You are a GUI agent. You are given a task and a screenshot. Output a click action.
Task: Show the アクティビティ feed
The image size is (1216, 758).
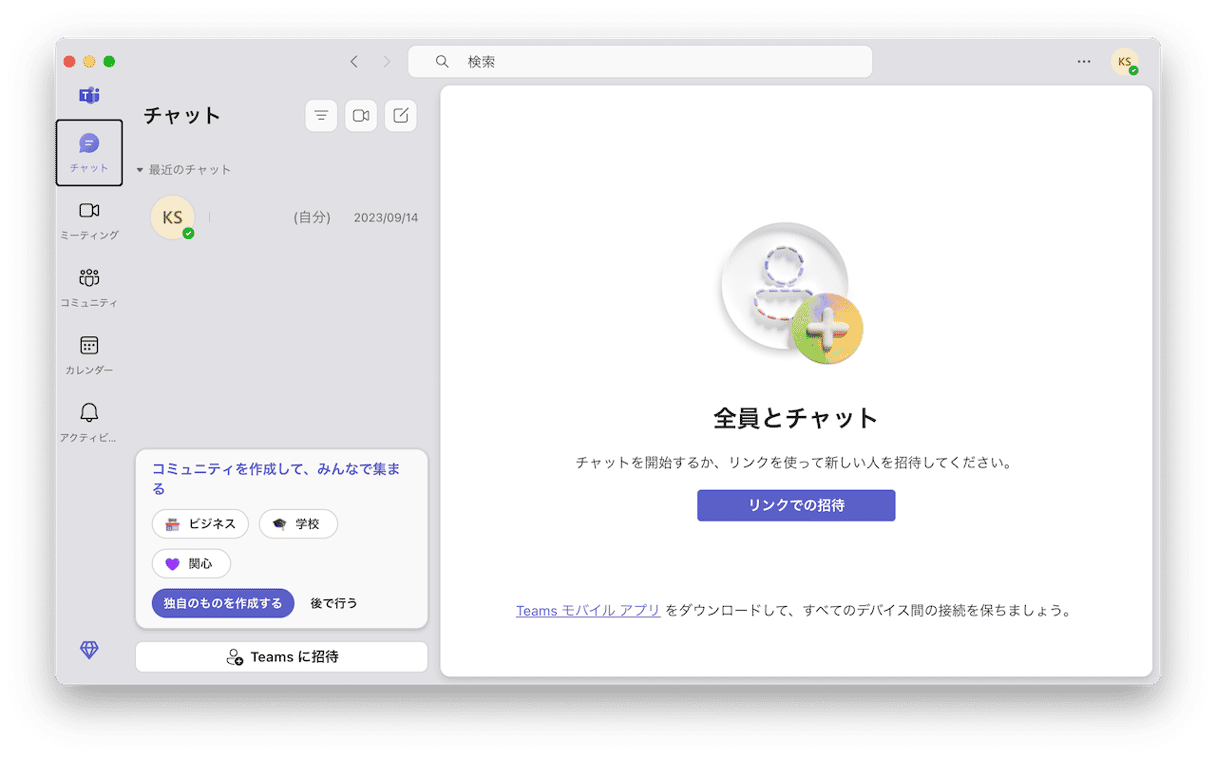pyautogui.click(x=89, y=421)
